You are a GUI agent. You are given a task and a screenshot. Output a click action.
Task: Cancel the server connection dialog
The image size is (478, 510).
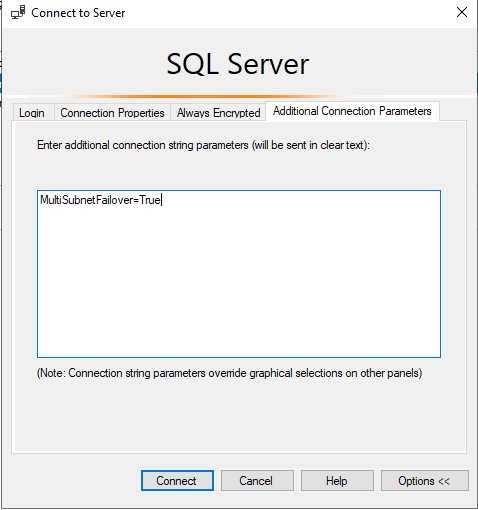pos(257,481)
